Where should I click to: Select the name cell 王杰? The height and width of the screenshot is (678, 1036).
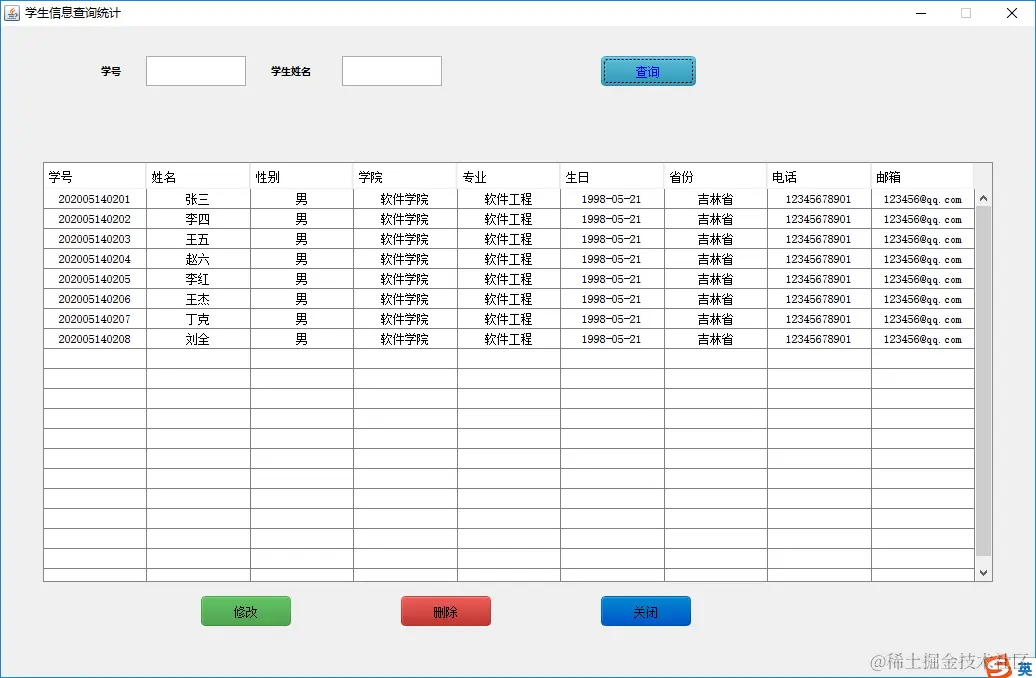coord(198,299)
